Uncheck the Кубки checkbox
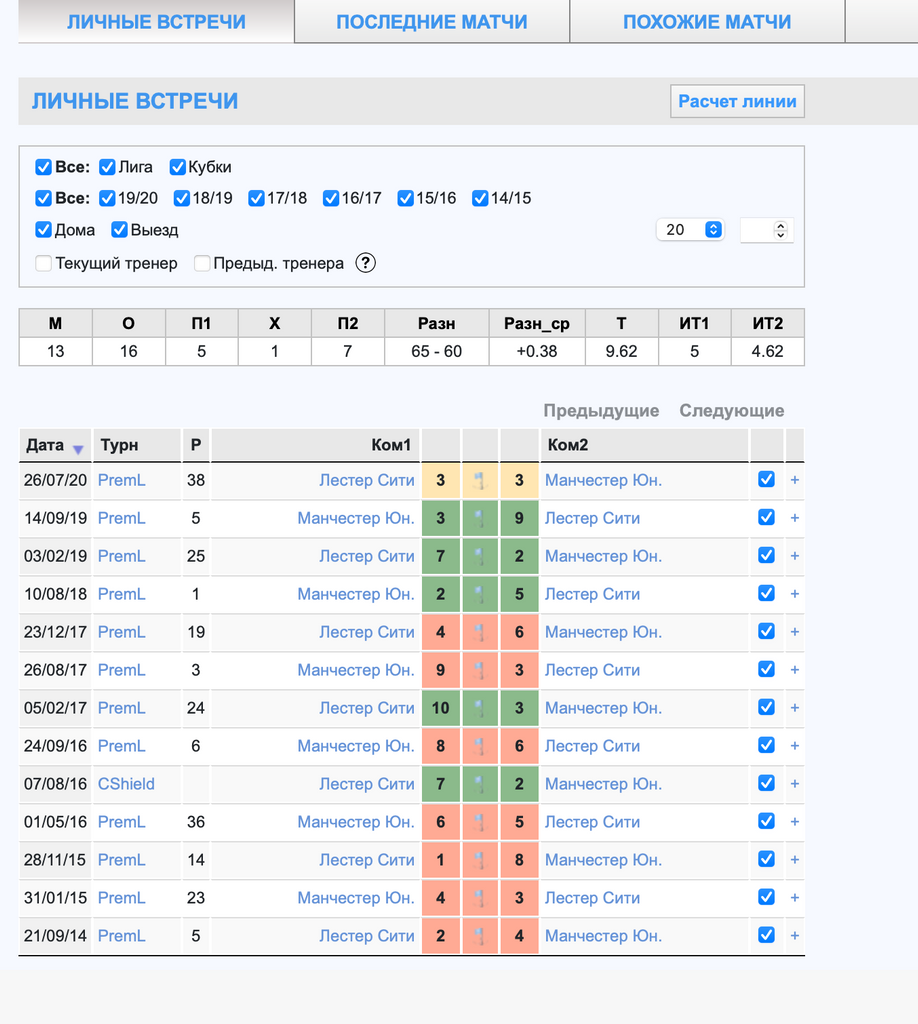Viewport: 918px width, 1024px height. coord(178,167)
